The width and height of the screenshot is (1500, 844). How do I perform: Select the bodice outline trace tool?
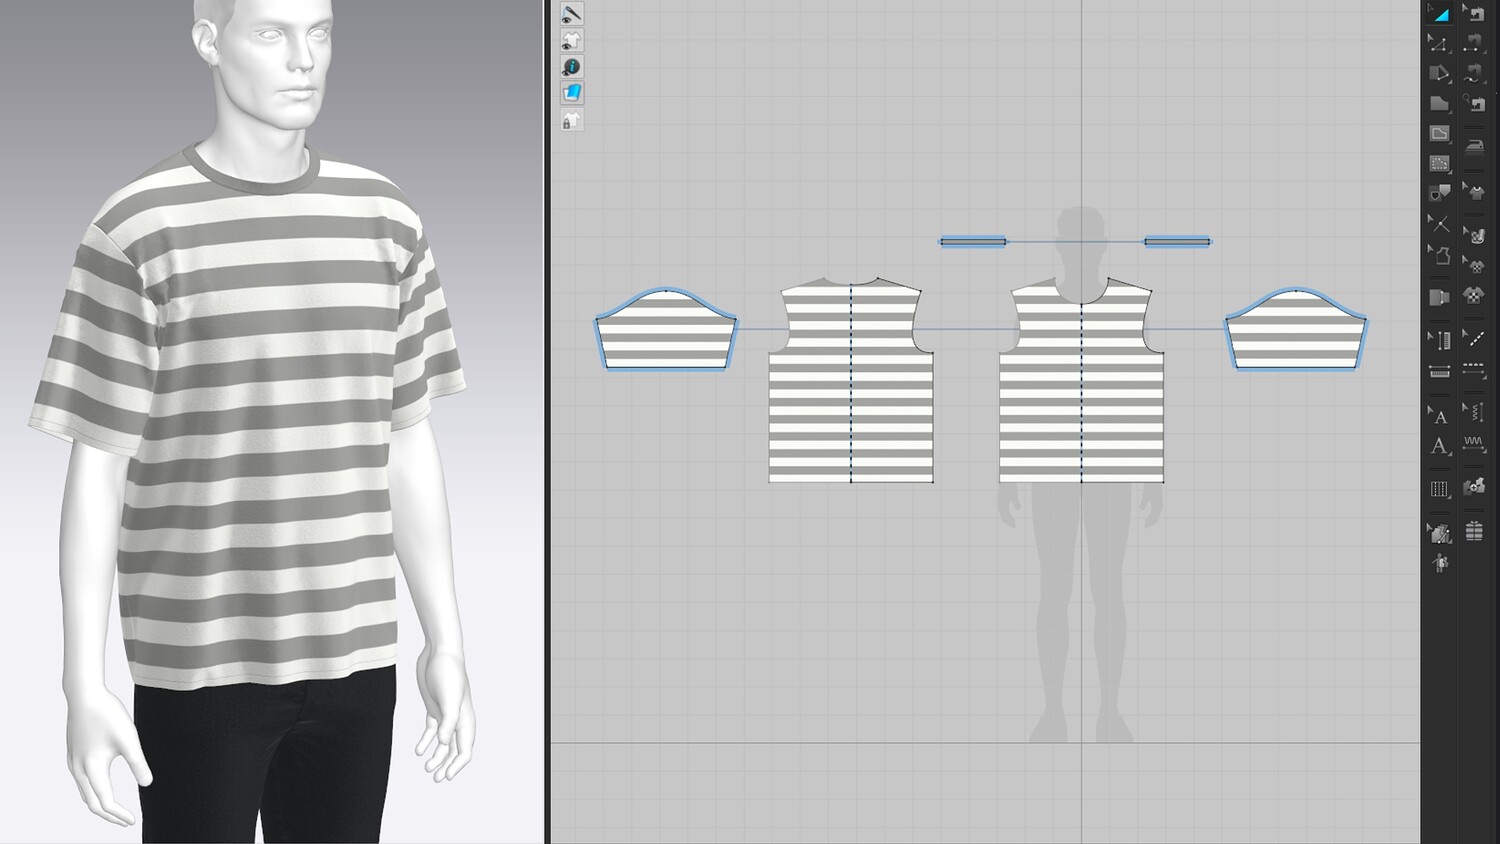tap(1439, 255)
